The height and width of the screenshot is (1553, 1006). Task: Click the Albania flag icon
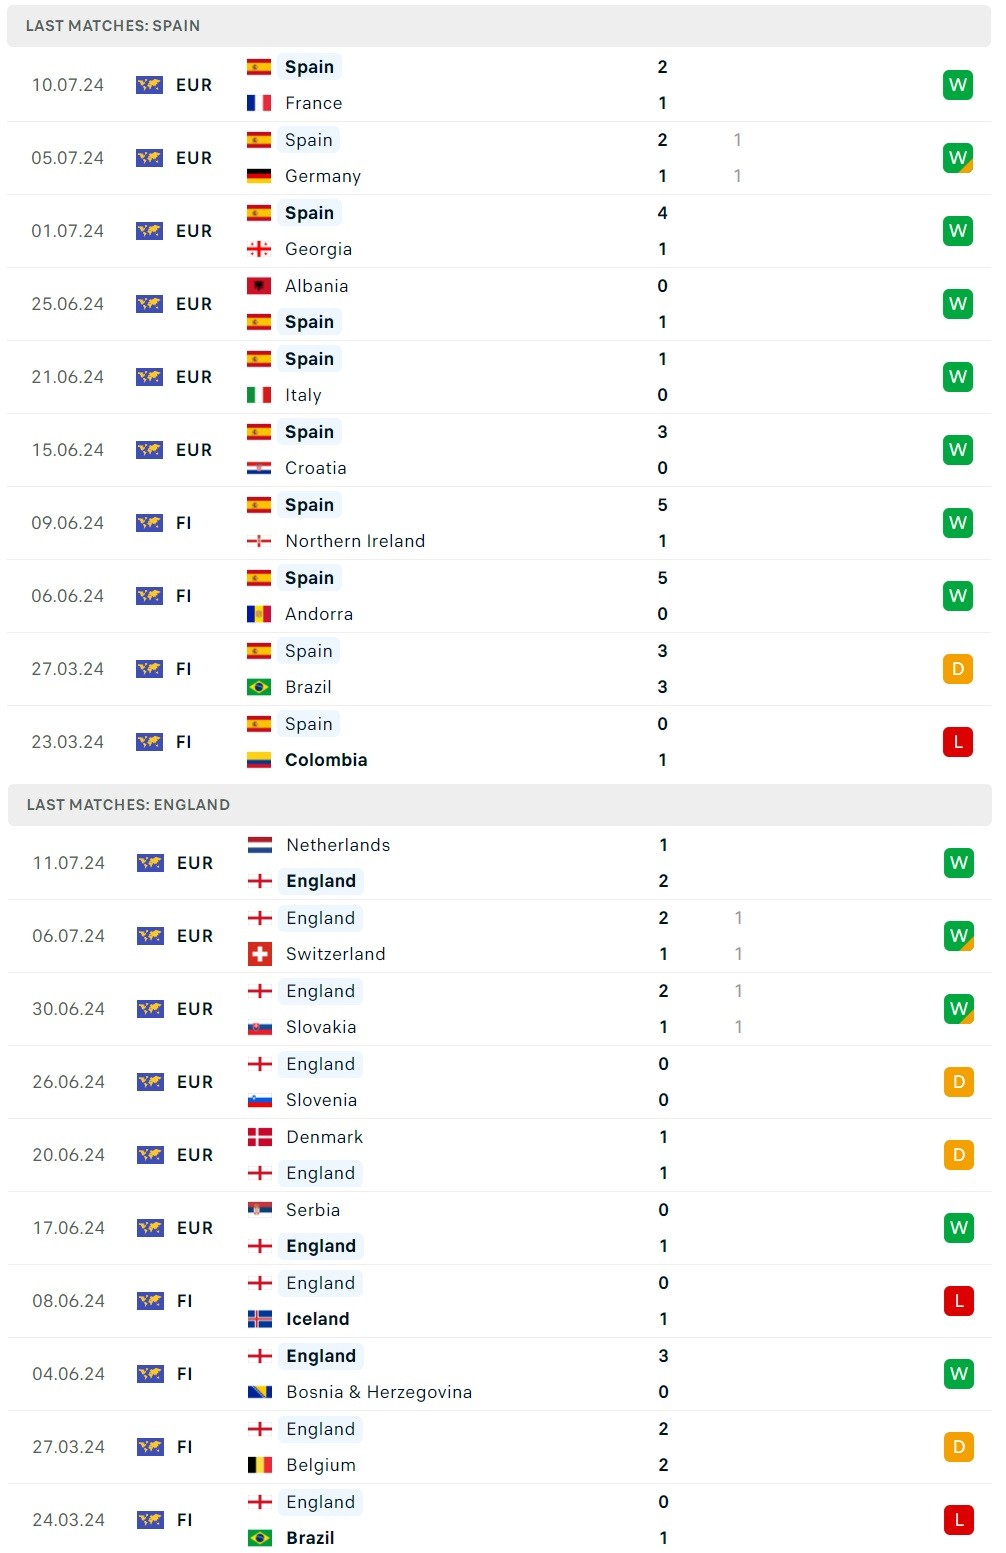259,286
